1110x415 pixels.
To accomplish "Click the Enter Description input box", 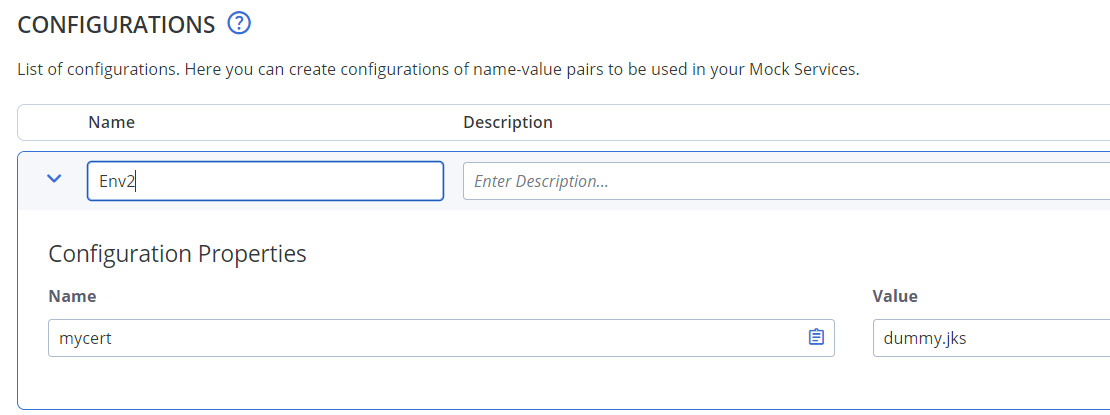I will tap(786, 181).
